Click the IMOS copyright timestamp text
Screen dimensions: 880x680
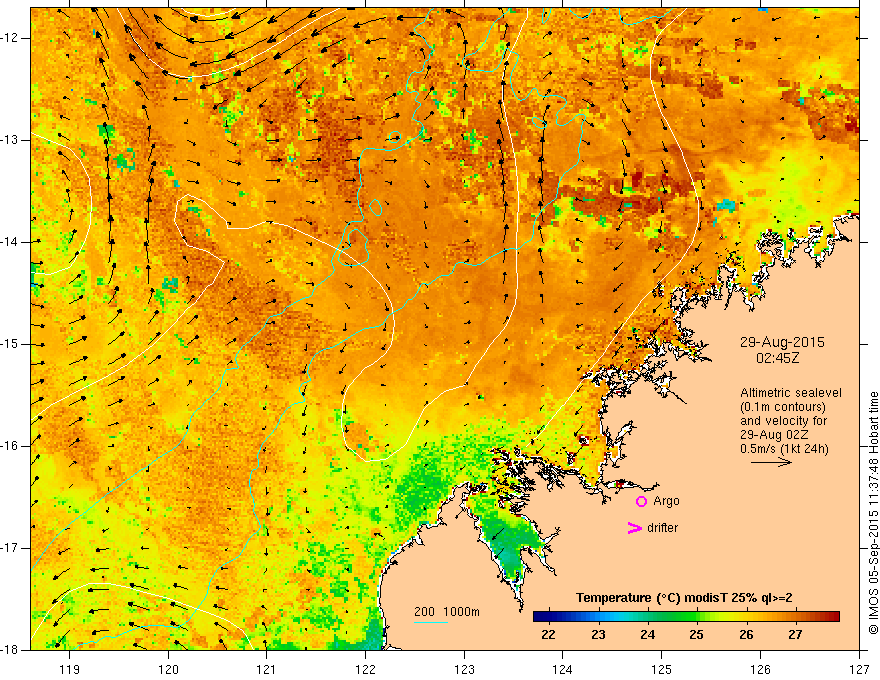click(x=873, y=513)
